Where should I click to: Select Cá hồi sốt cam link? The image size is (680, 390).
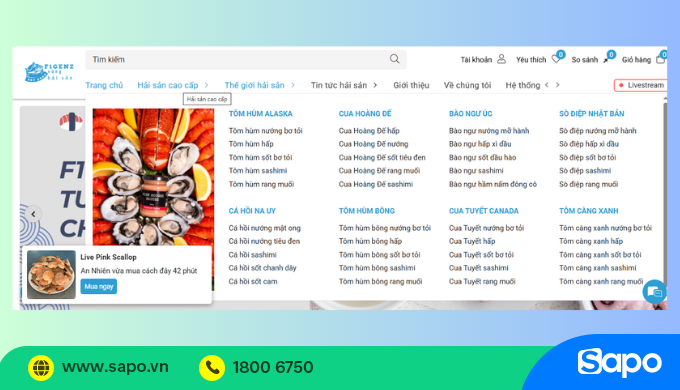[x=253, y=282]
